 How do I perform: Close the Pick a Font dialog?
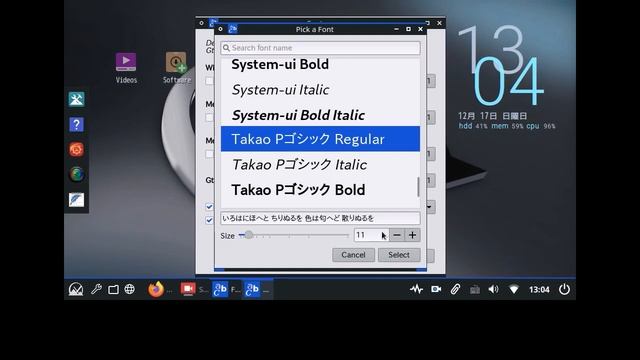coord(420,29)
